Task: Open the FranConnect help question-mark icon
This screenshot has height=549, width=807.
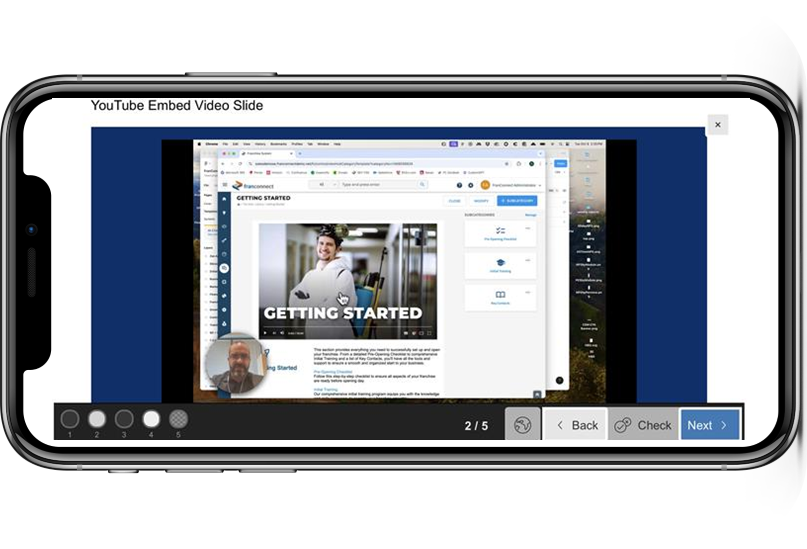Action: click(x=460, y=185)
